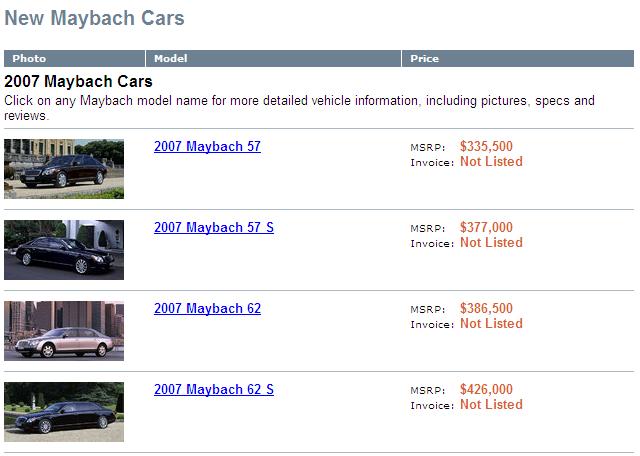Click the Maybach 57 car photo
Viewport: 640px width, 456px height.
tap(64, 169)
